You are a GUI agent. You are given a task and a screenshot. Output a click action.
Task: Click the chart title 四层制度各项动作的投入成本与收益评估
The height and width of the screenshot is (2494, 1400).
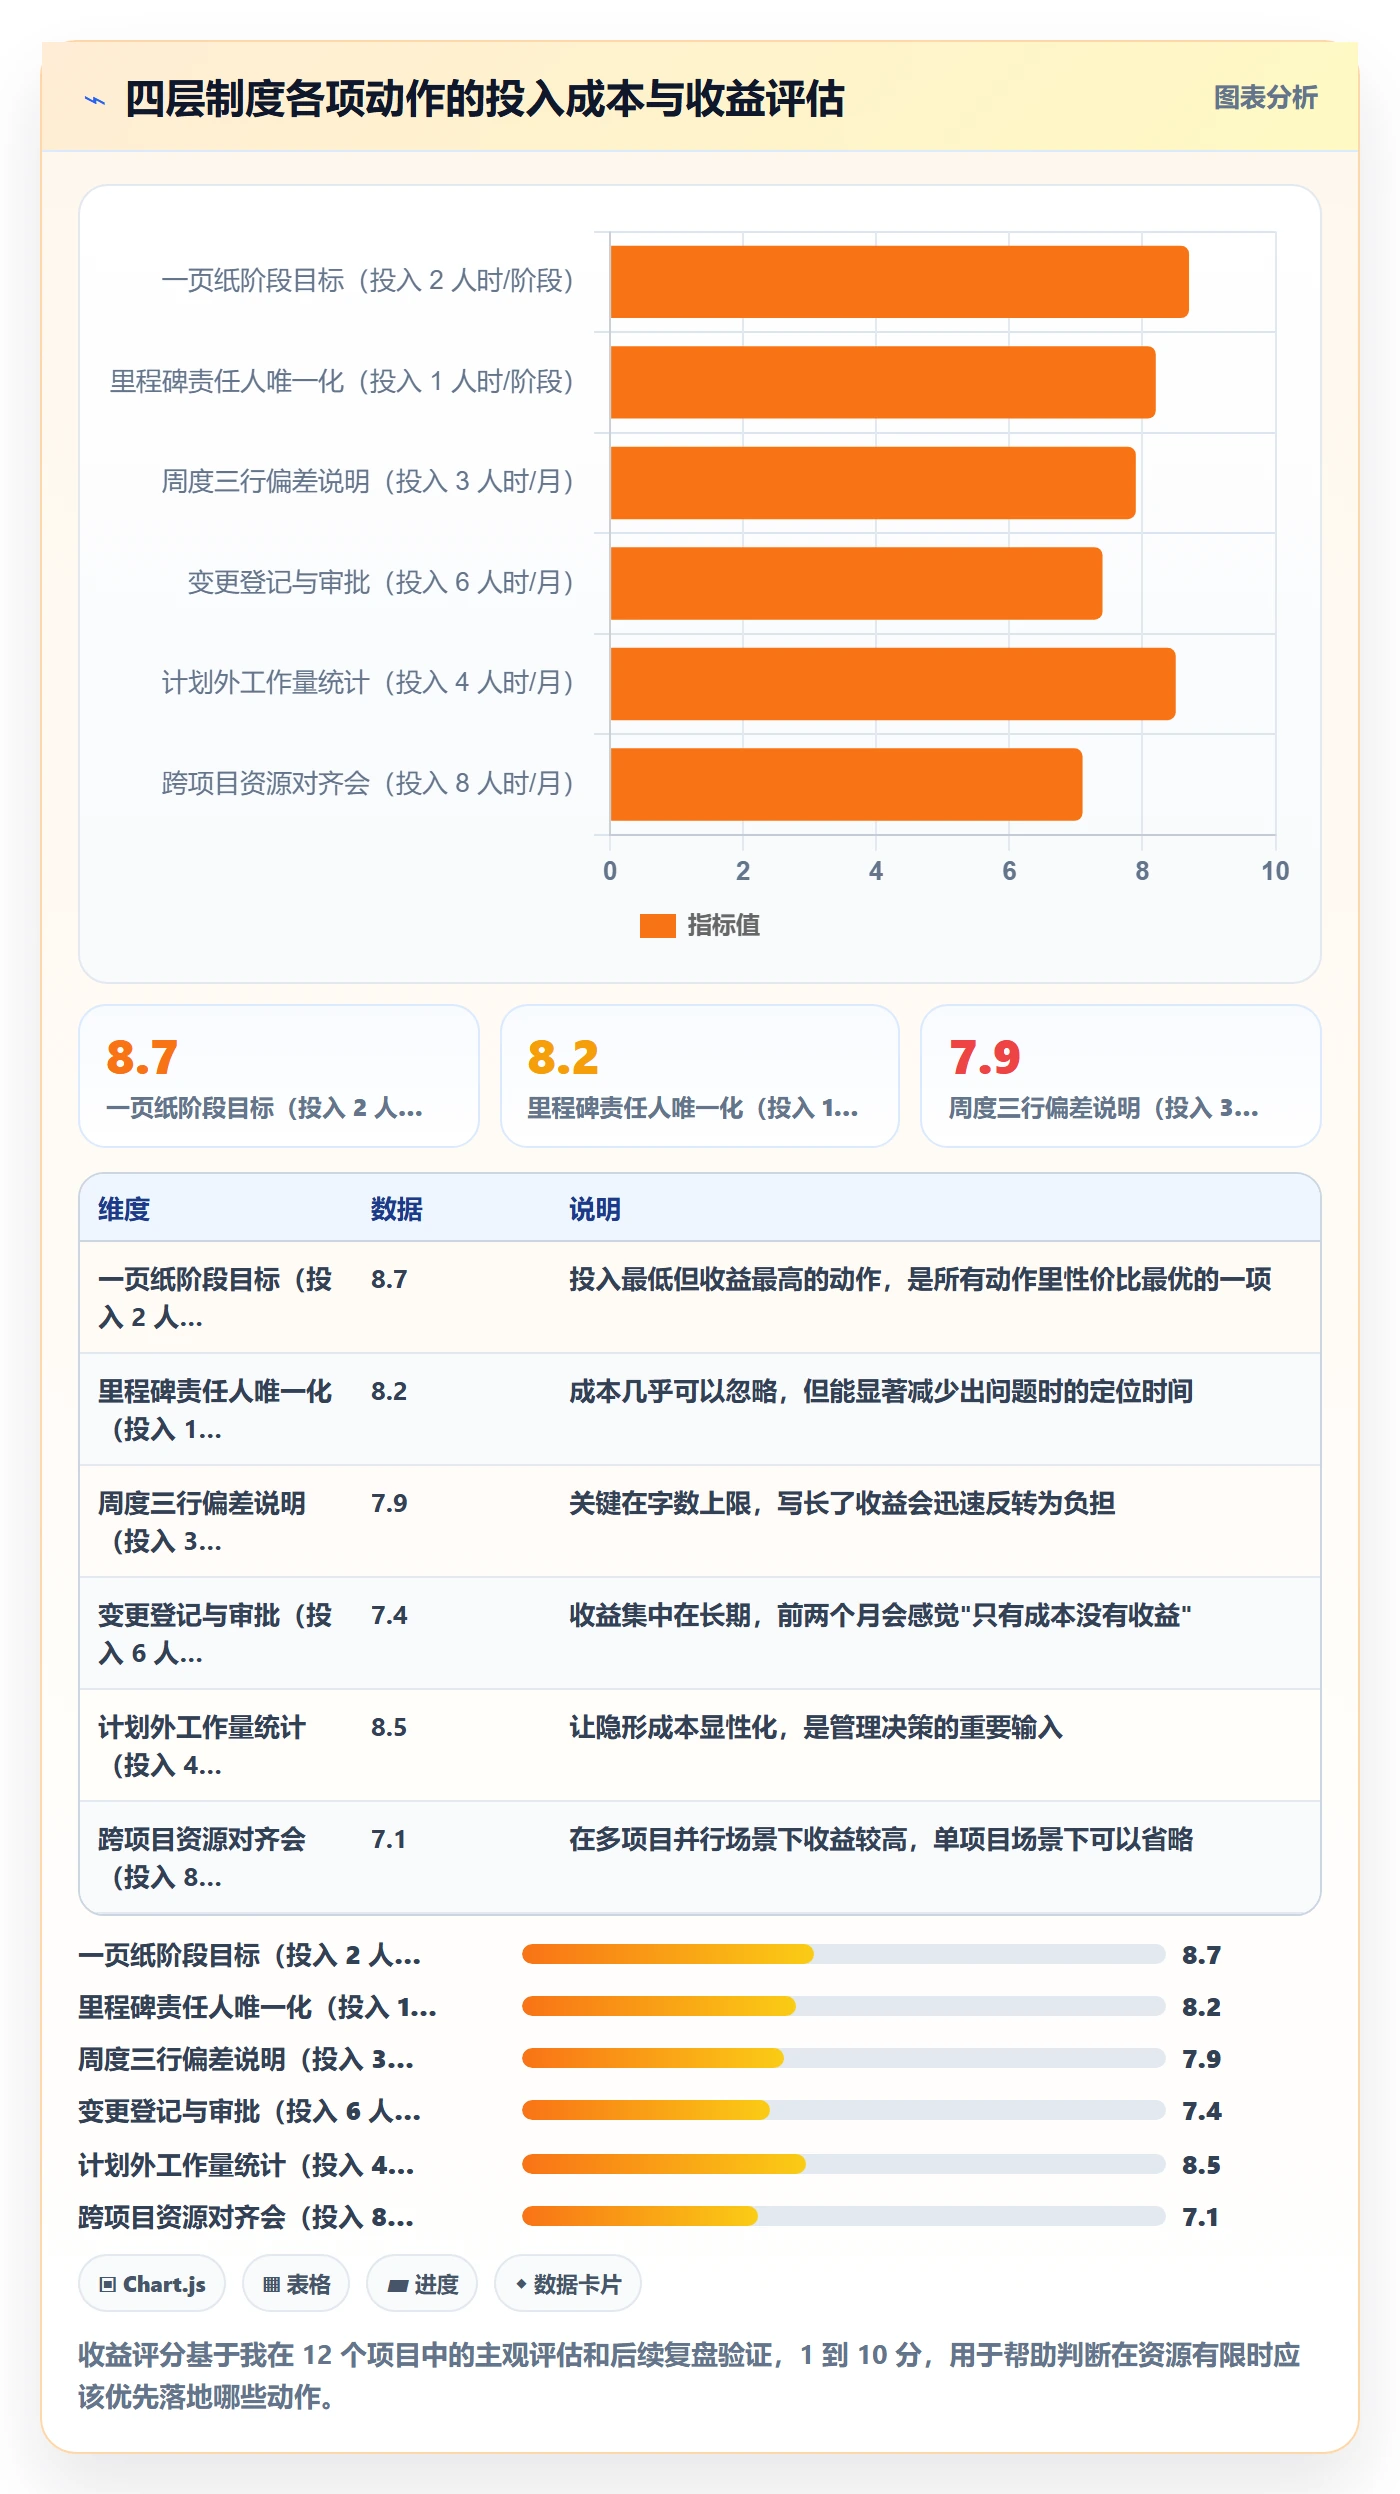(485, 99)
